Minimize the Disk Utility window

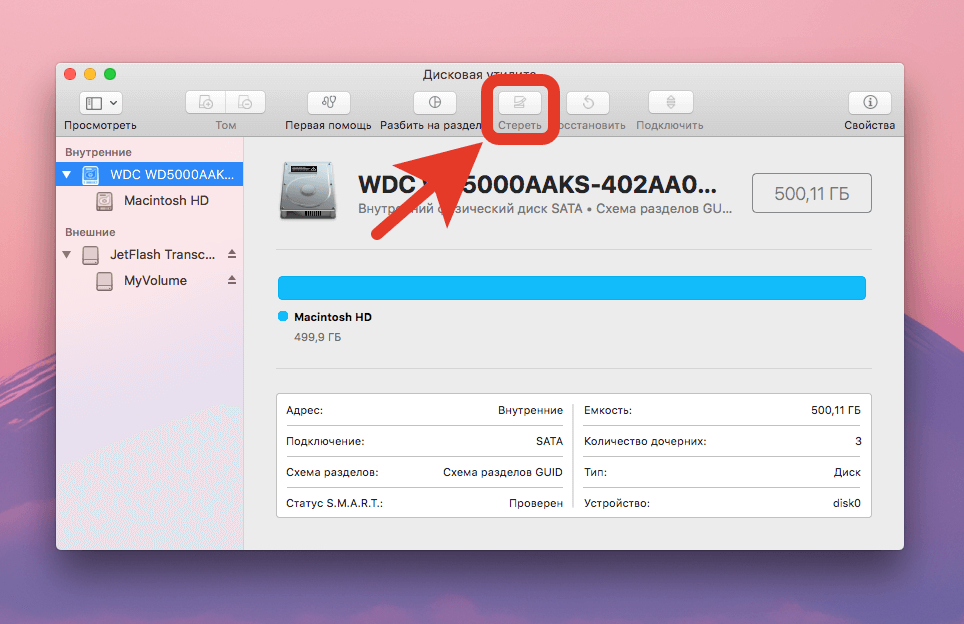click(90, 74)
